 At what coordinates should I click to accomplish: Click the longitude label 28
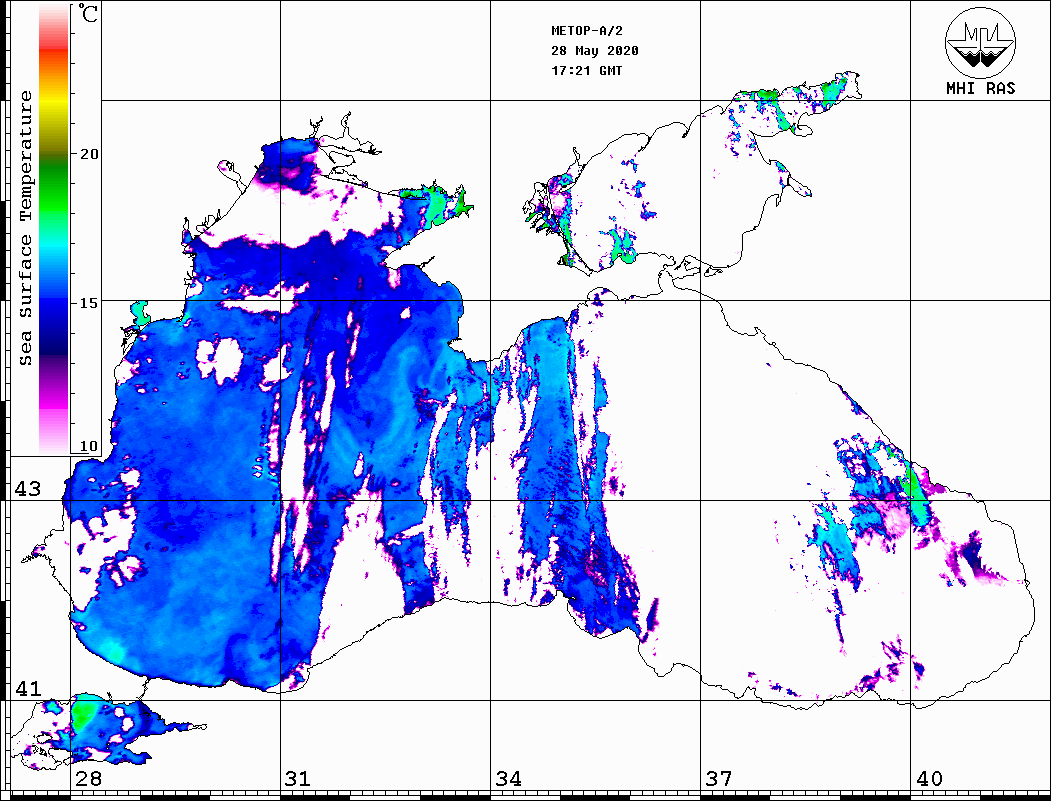coord(88,779)
